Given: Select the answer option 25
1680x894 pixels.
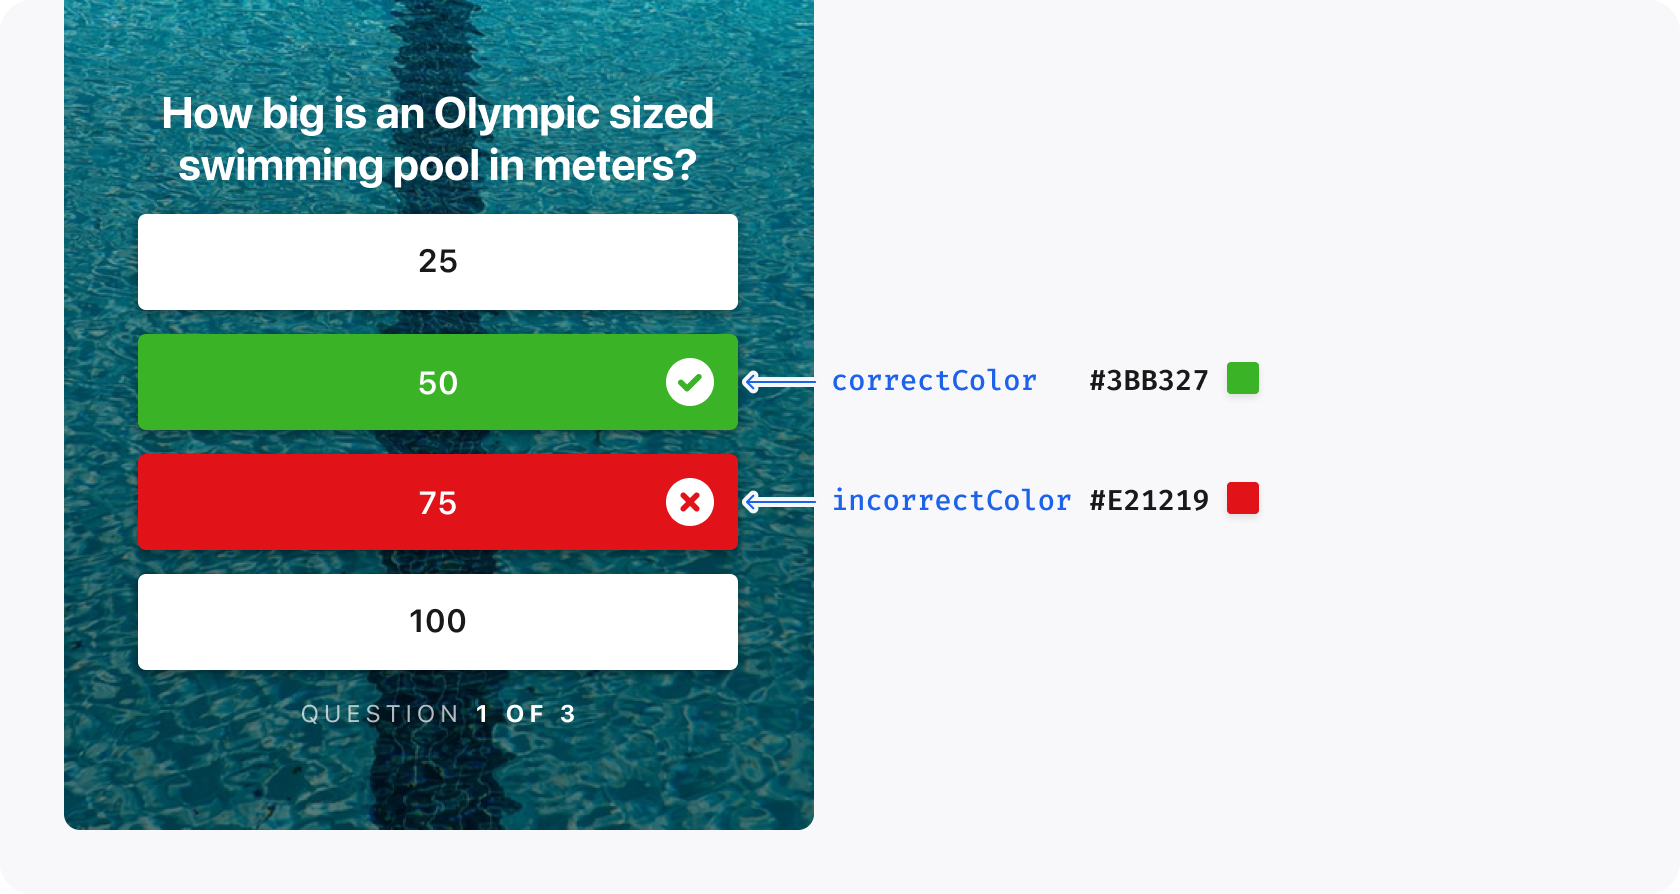Looking at the screenshot, I should tap(438, 262).
